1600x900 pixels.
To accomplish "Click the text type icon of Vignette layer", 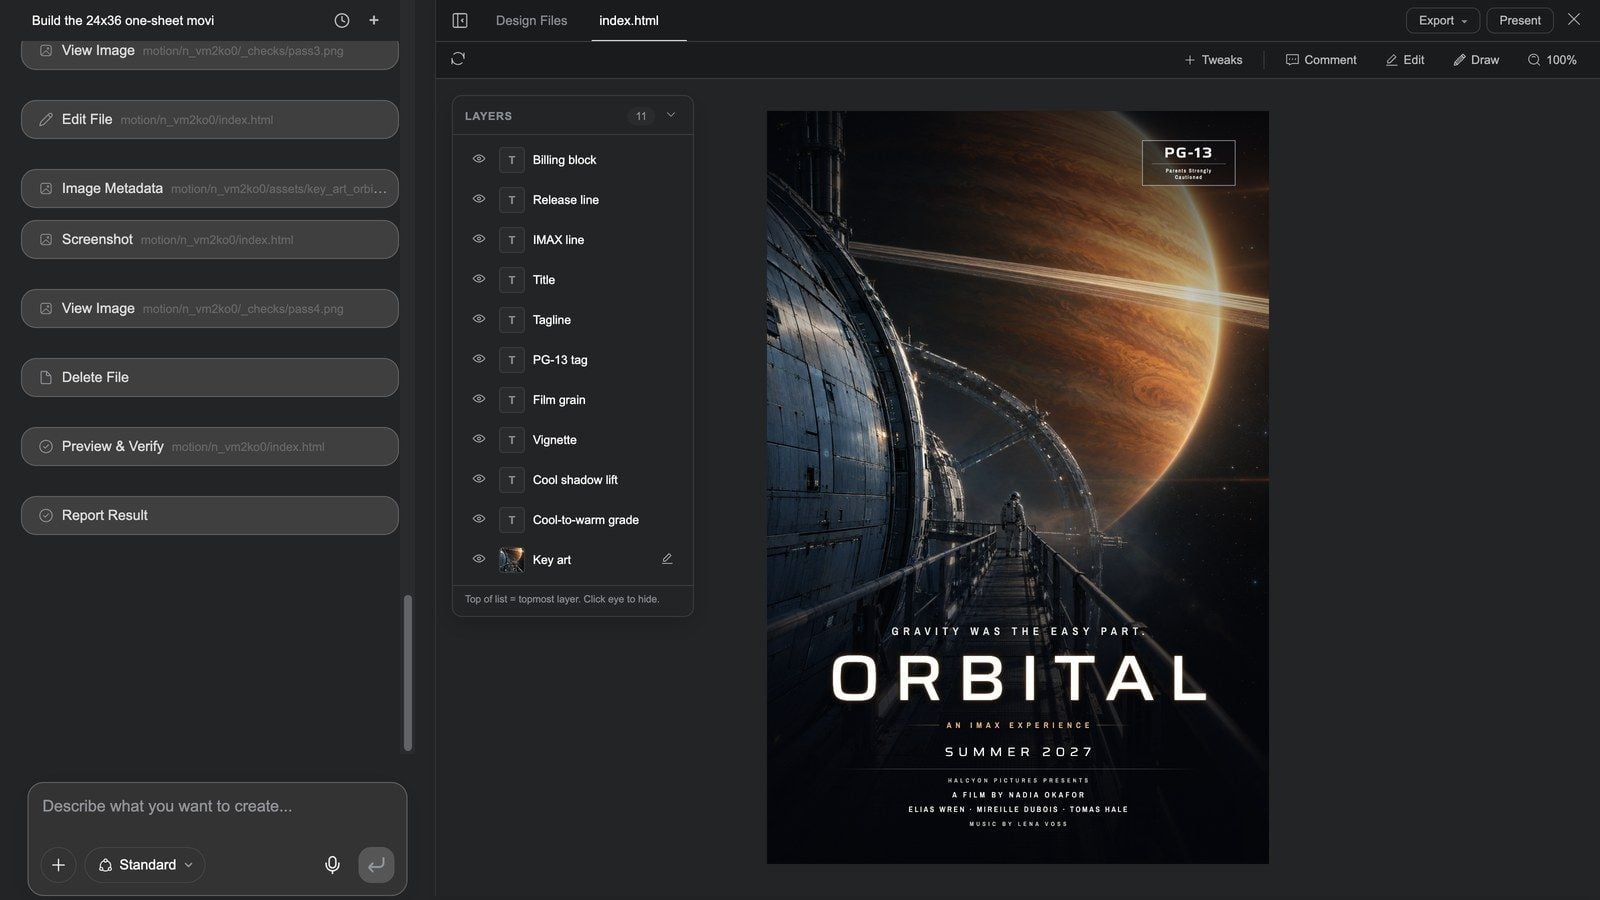I will pyautogui.click(x=511, y=440).
